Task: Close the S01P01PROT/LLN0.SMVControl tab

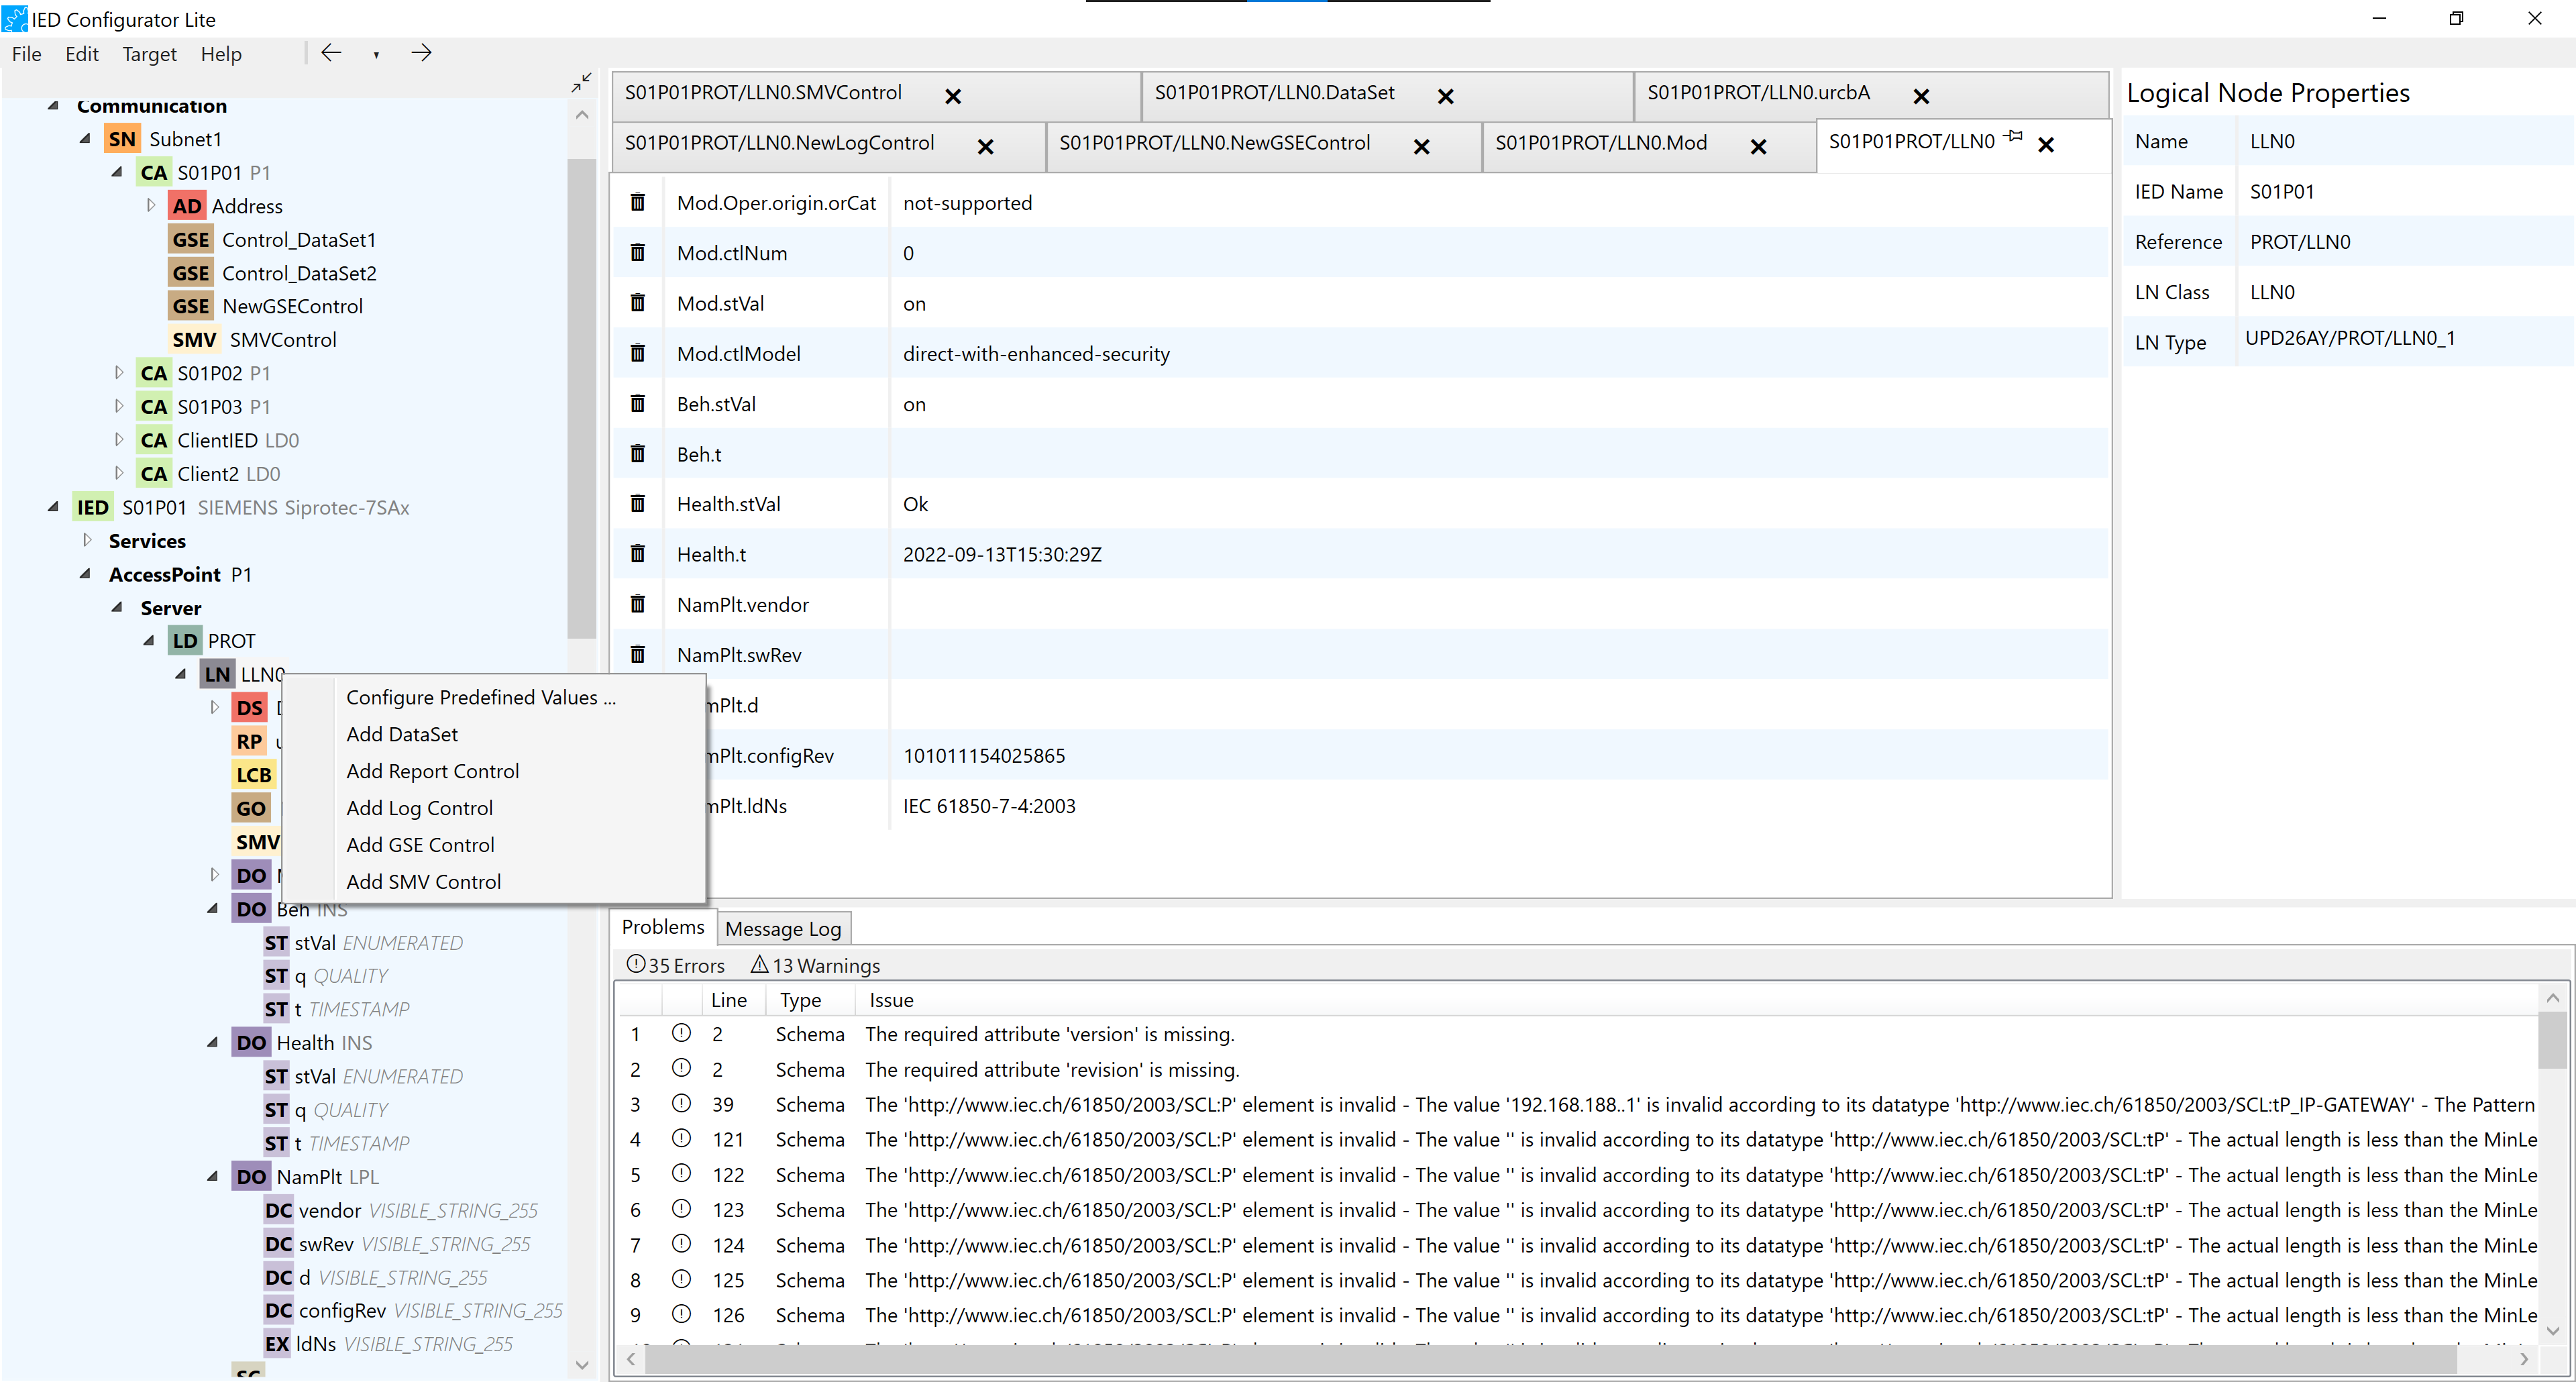Action: pos(953,97)
